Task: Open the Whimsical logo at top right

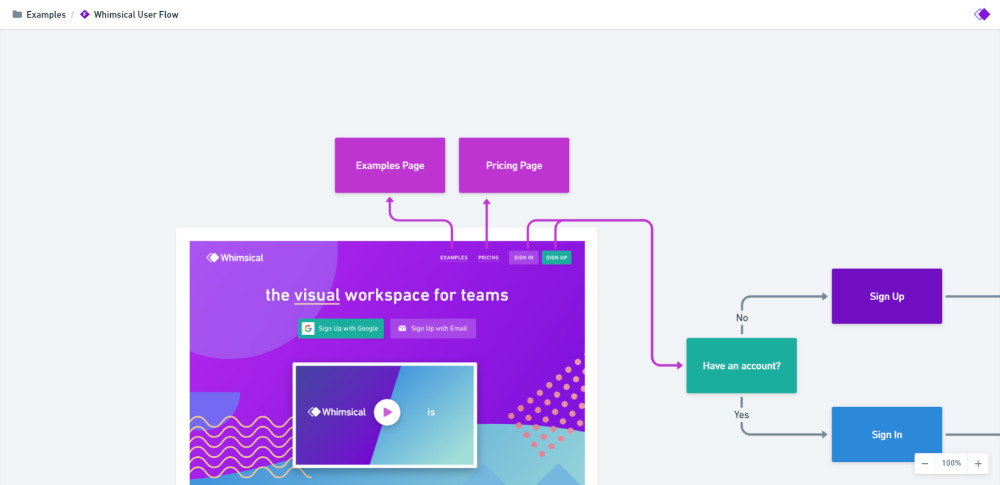Action: [982, 14]
